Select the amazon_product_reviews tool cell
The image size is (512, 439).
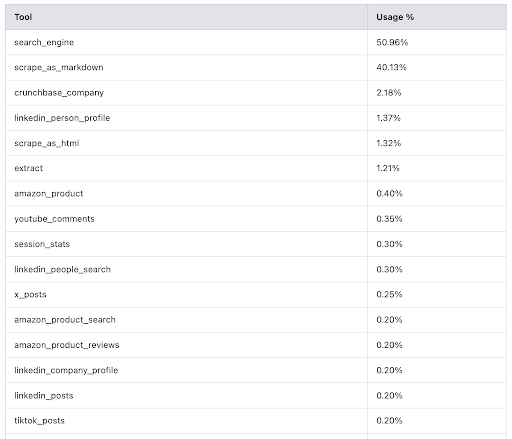pos(186,345)
